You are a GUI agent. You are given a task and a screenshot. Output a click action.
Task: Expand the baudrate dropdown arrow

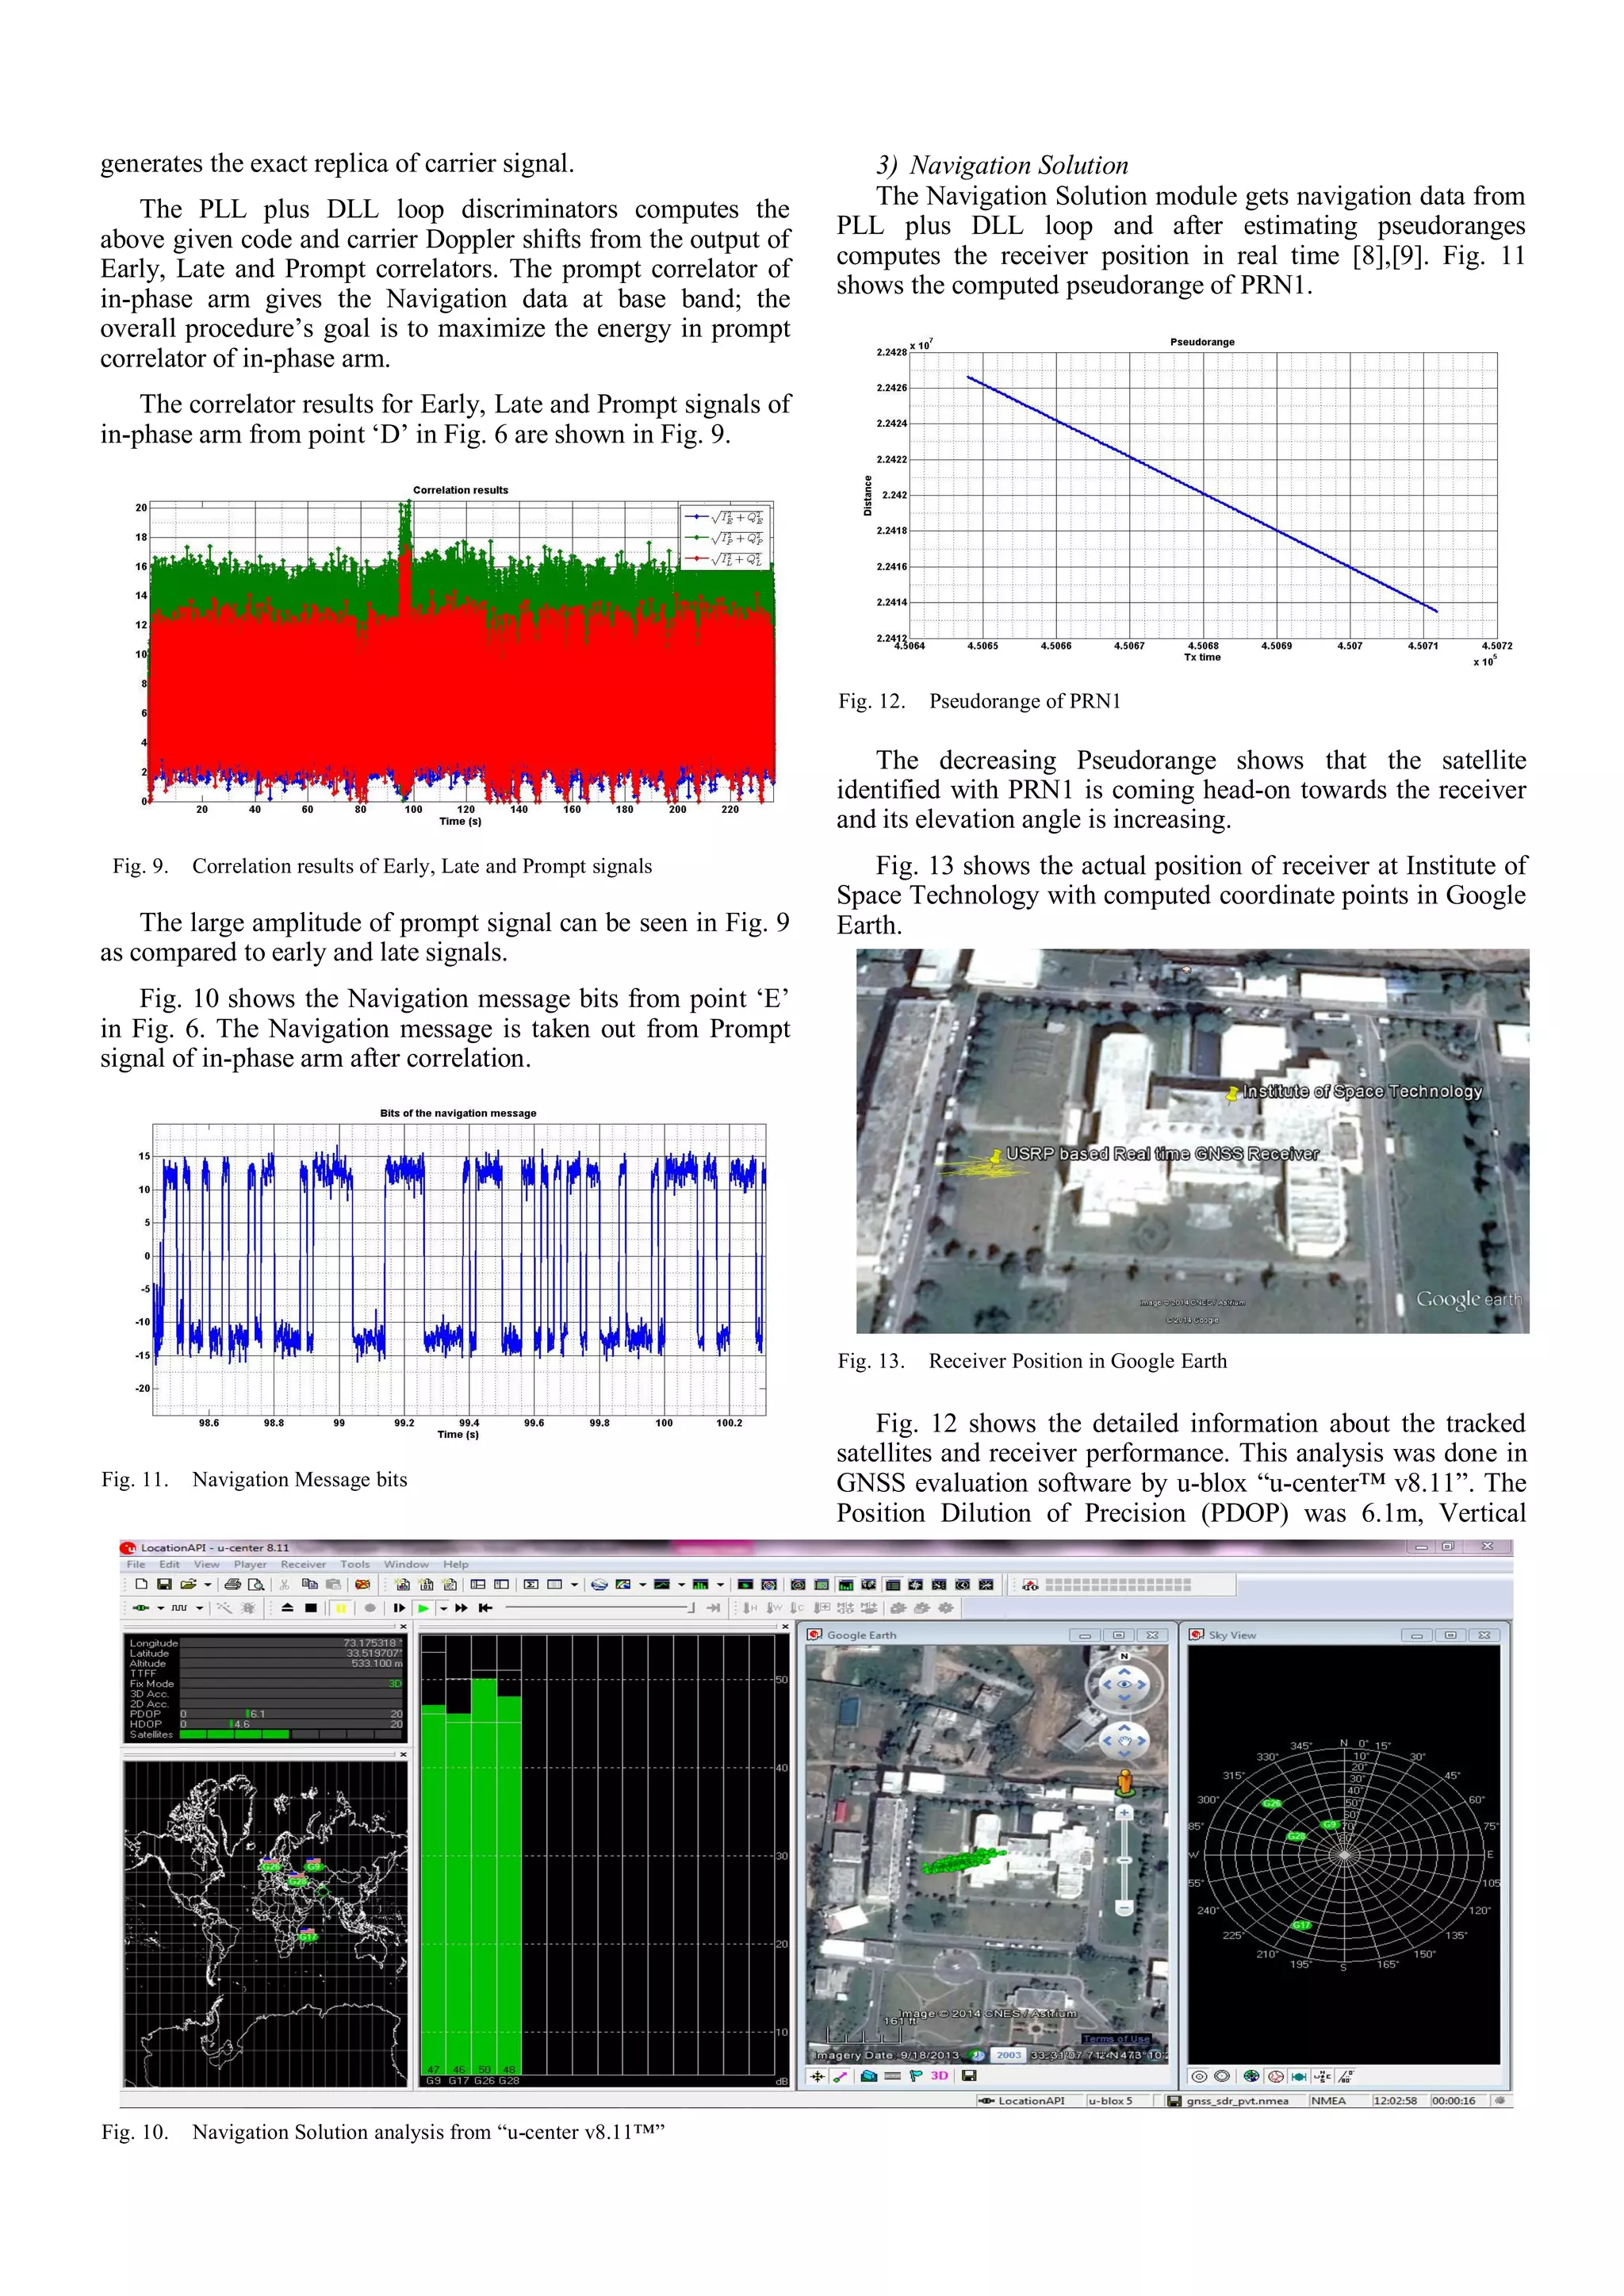(199, 1608)
